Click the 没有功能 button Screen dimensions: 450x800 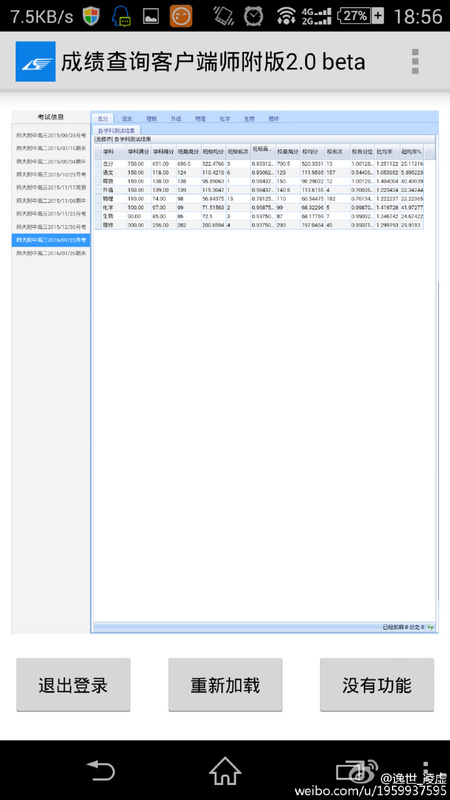click(x=377, y=685)
